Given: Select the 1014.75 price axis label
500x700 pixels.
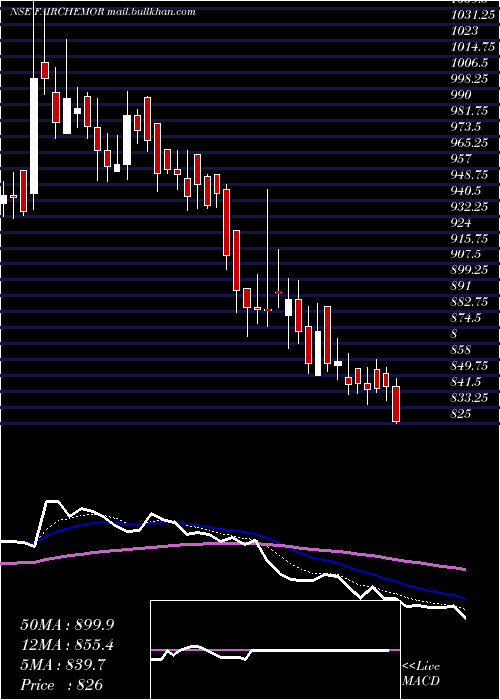Looking at the screenshot, I should tap(473, 47).
